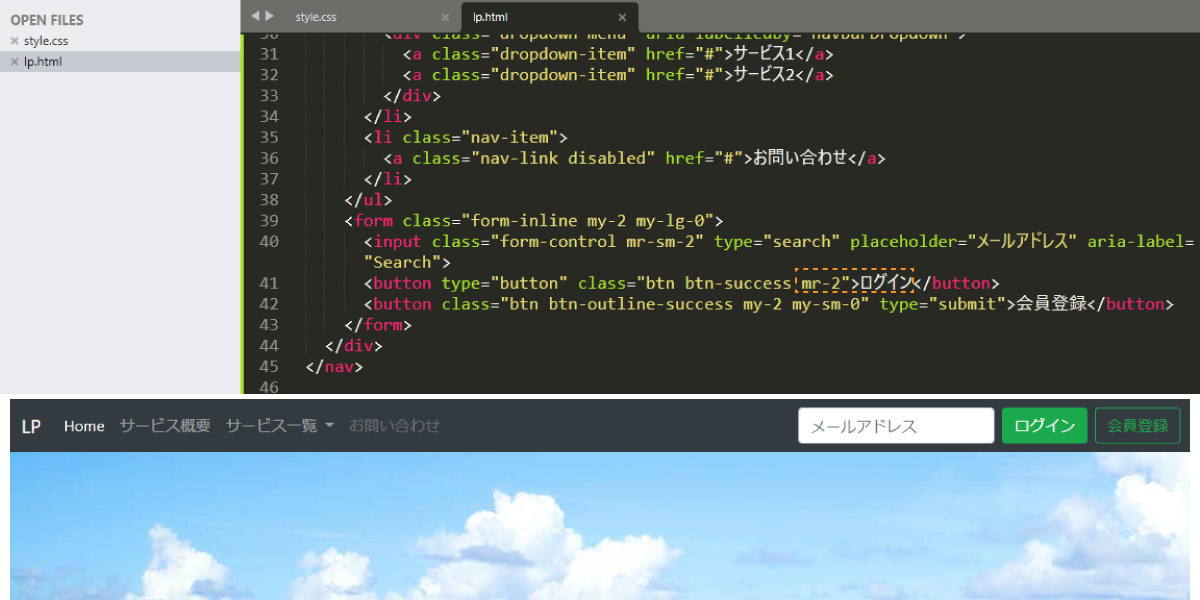Click the sky hero image in preview

tap(600, 526)
